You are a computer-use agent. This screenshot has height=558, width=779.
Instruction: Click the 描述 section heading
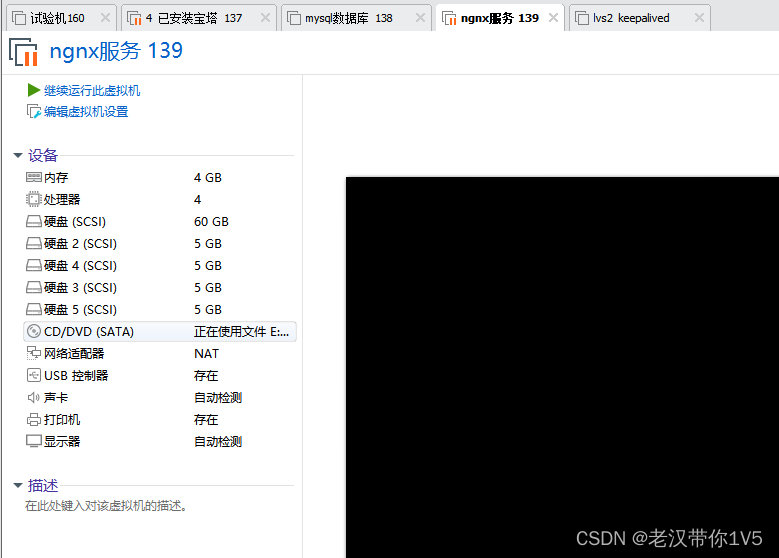coord(43,485)
